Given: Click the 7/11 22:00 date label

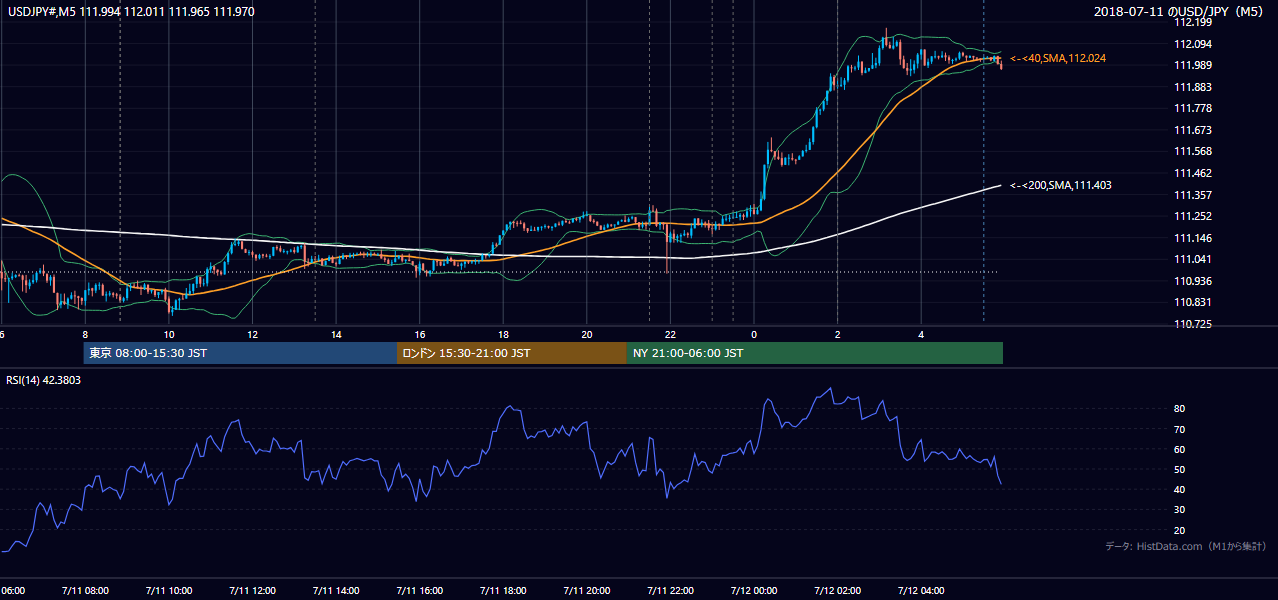Looking at the screenshot, I should coord(670,591).
